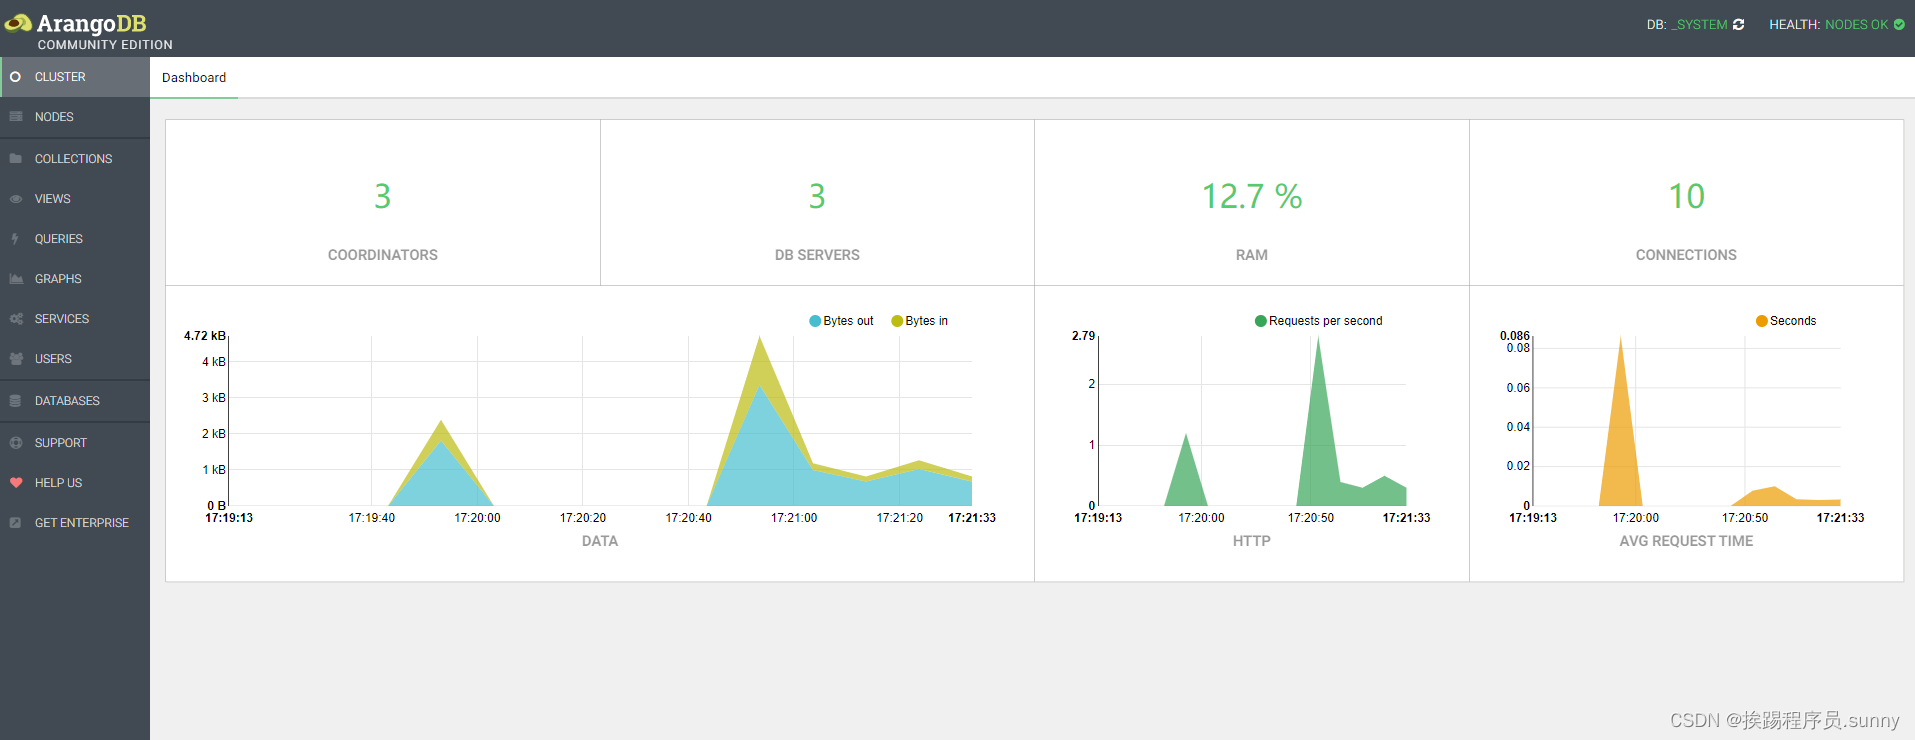Image resolution: width=1915 pixels, height=740 pixels.
Task: Select Get Enterprise in sidebar
Action: tap(75, 523)
